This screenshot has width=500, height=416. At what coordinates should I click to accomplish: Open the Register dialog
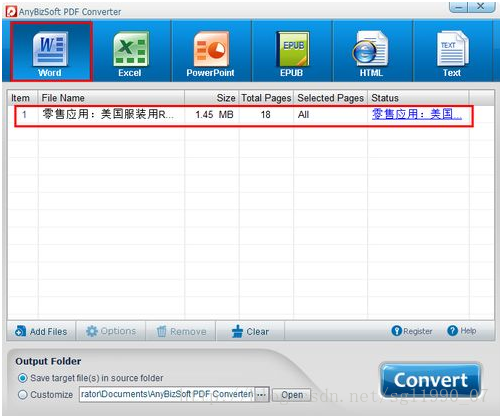[412, 331]
